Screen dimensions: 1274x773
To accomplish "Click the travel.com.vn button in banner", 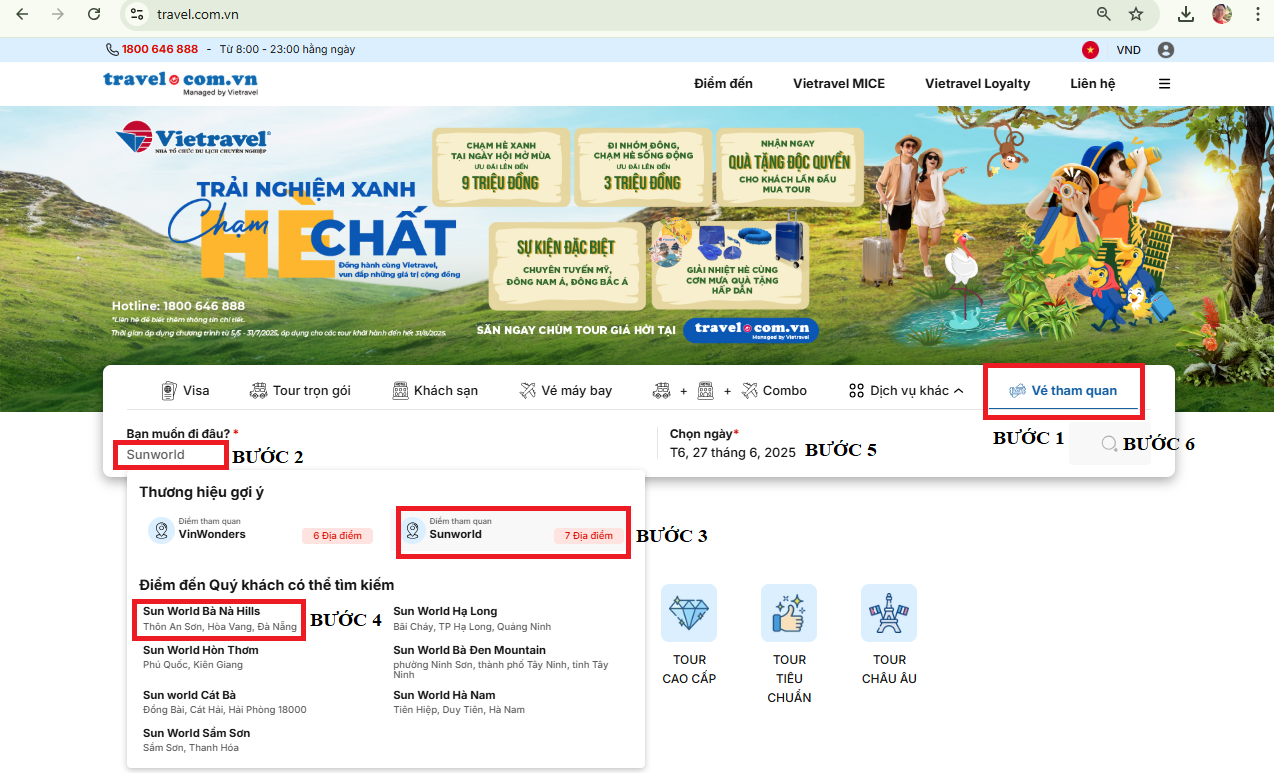I will [x=751, y=330].
